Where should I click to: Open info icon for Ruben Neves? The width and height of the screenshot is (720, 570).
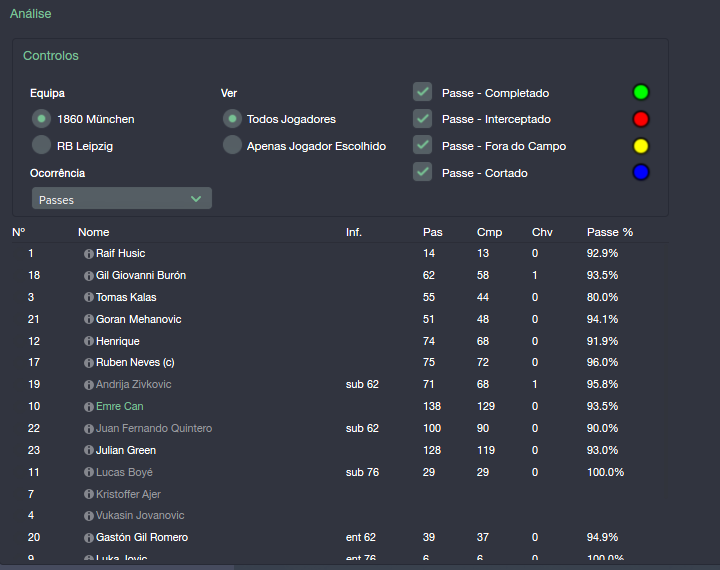click(89, 363)
